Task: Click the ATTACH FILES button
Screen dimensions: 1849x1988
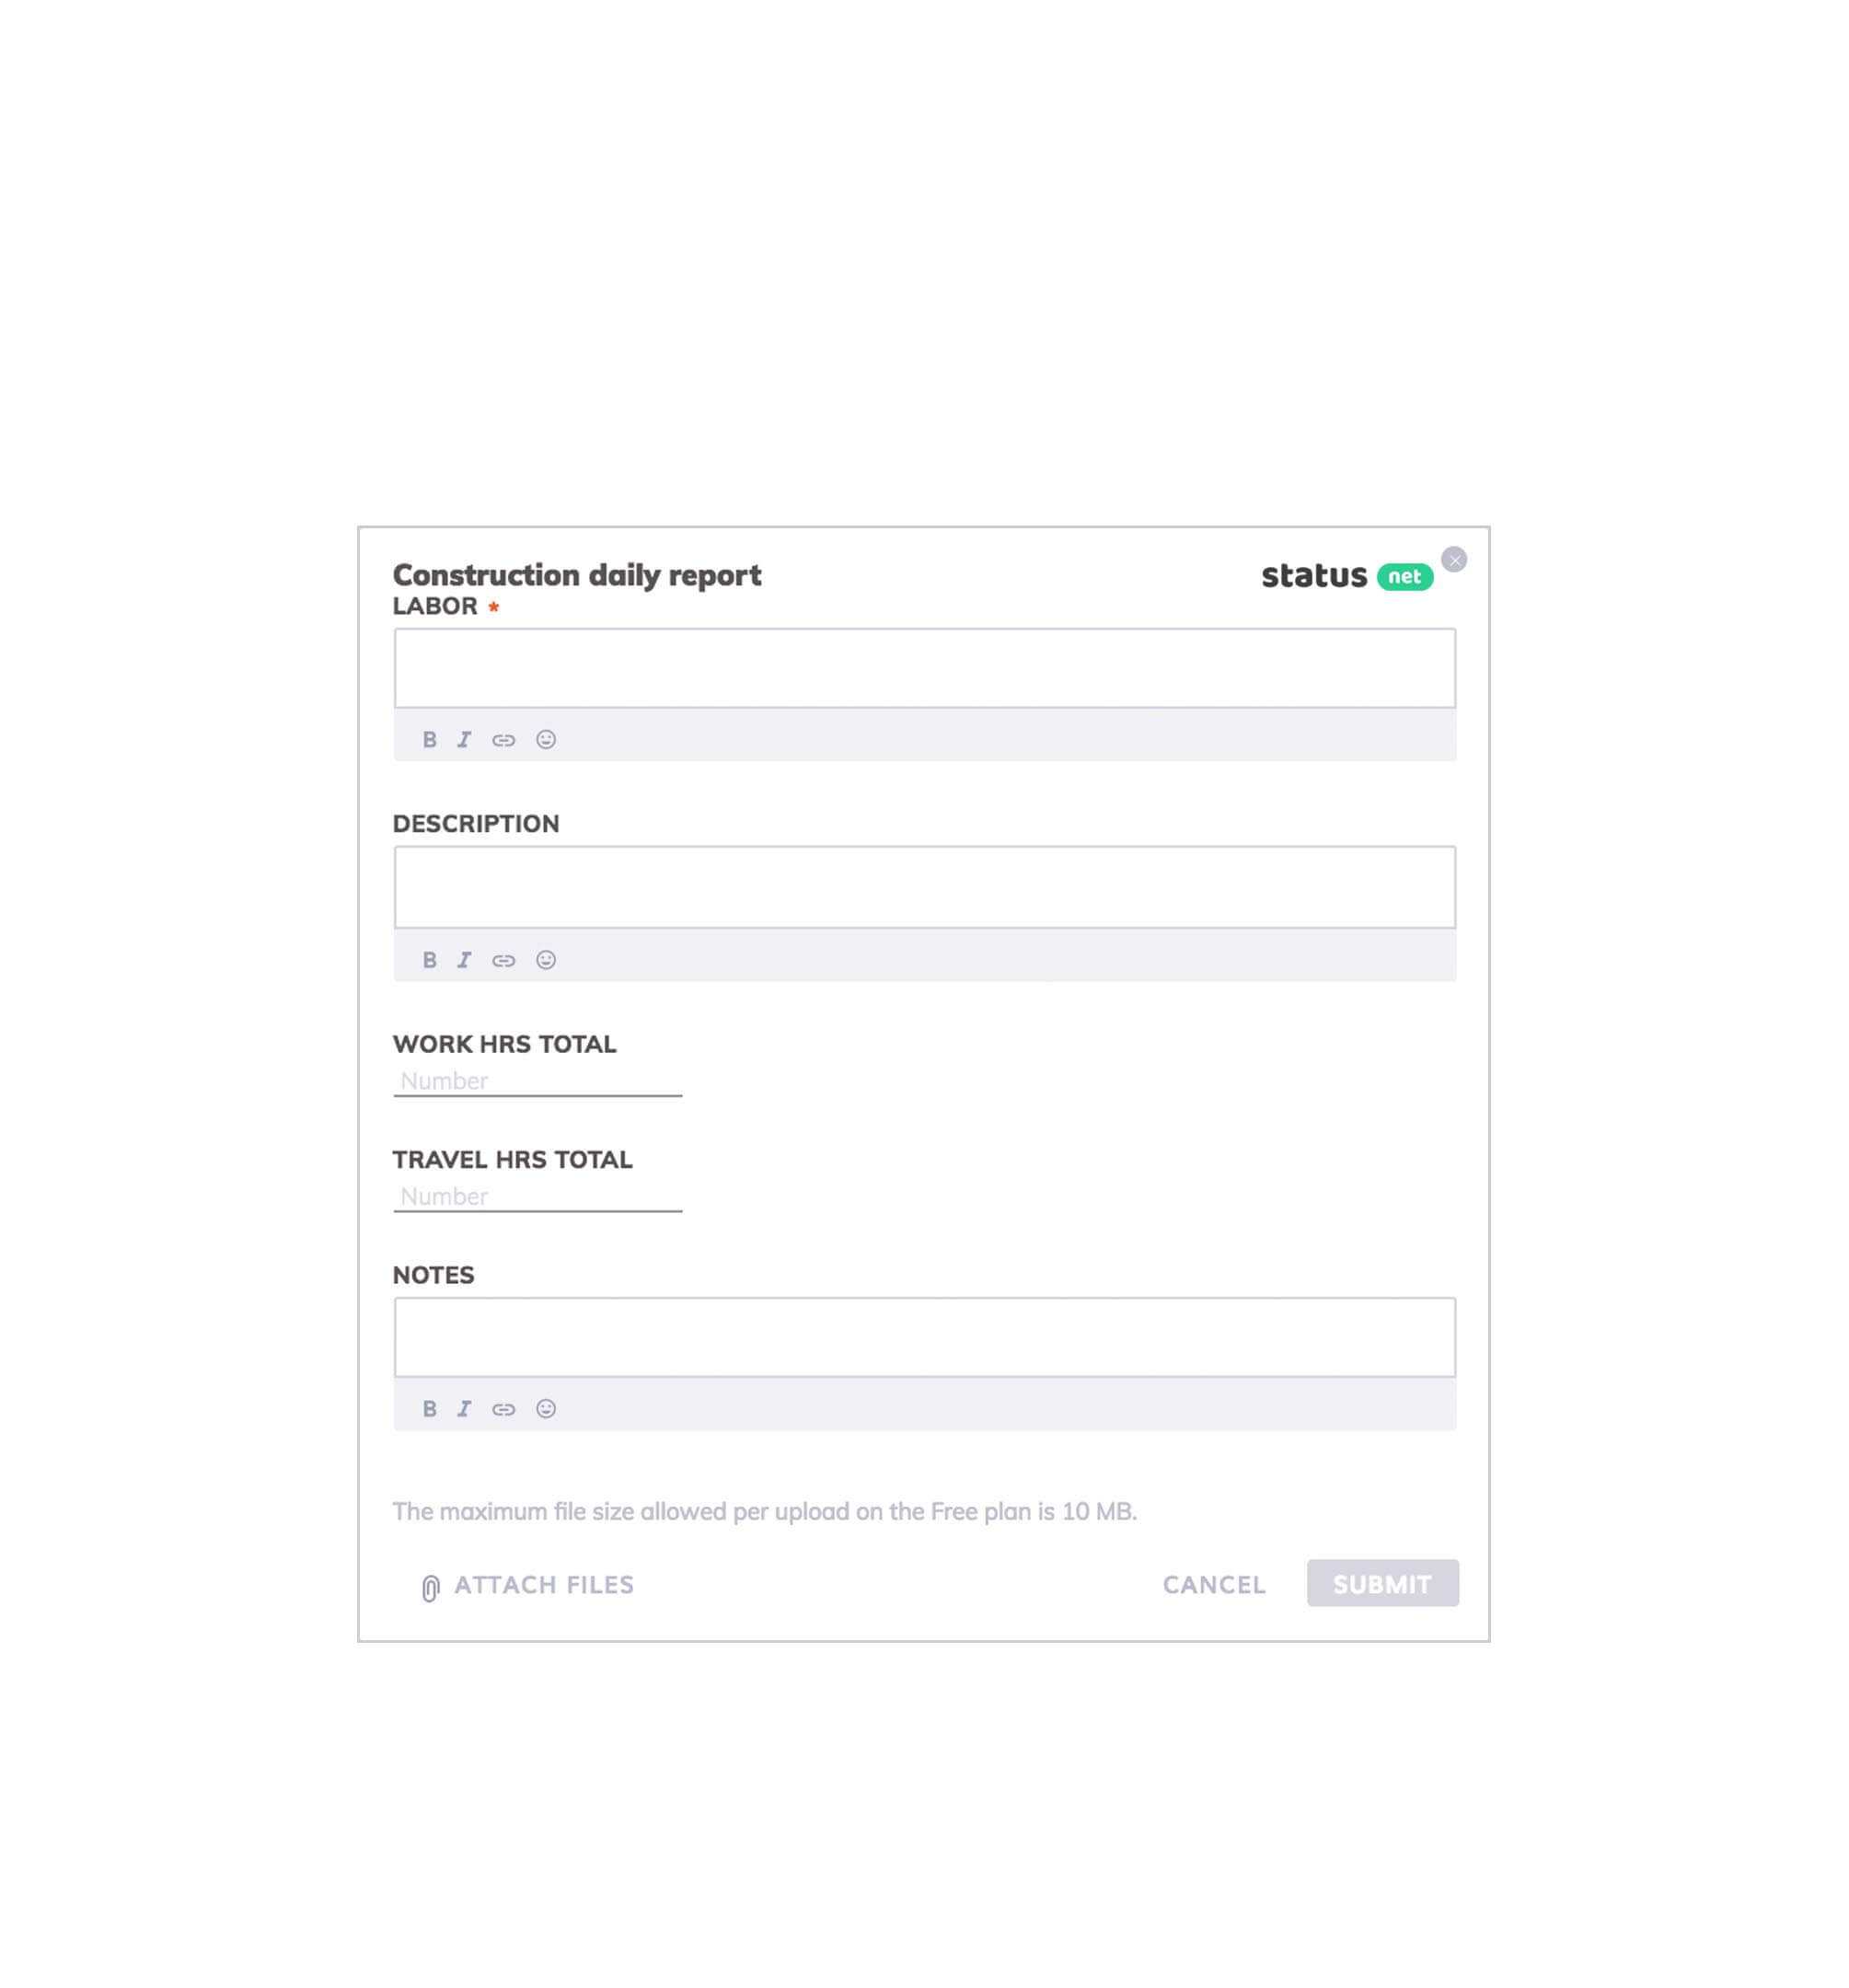Action: click(523, 1585)
